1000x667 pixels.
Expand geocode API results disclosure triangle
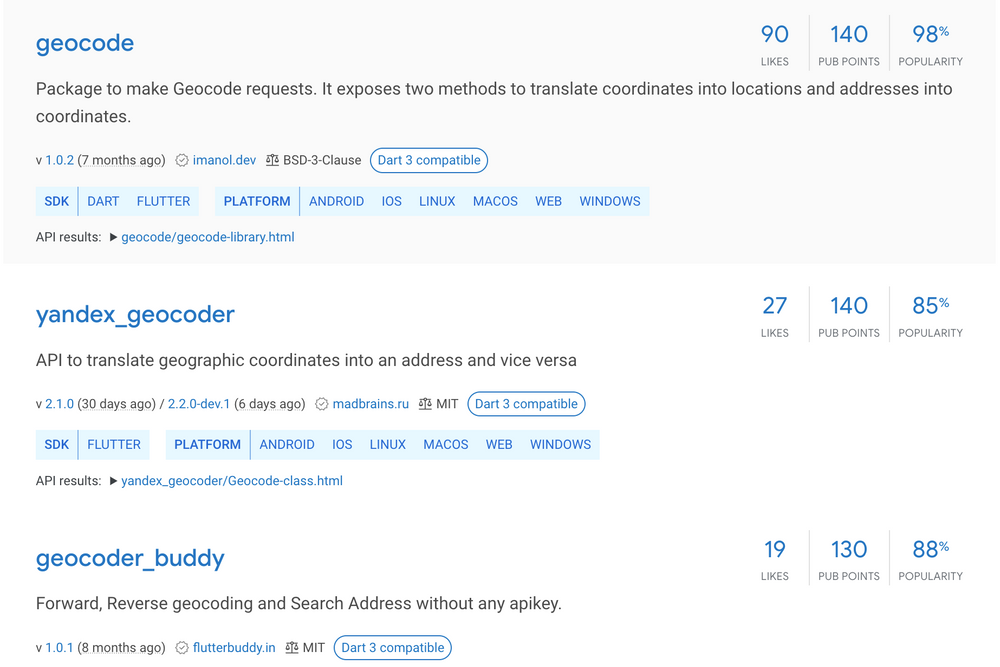click(x=113, y=237)
